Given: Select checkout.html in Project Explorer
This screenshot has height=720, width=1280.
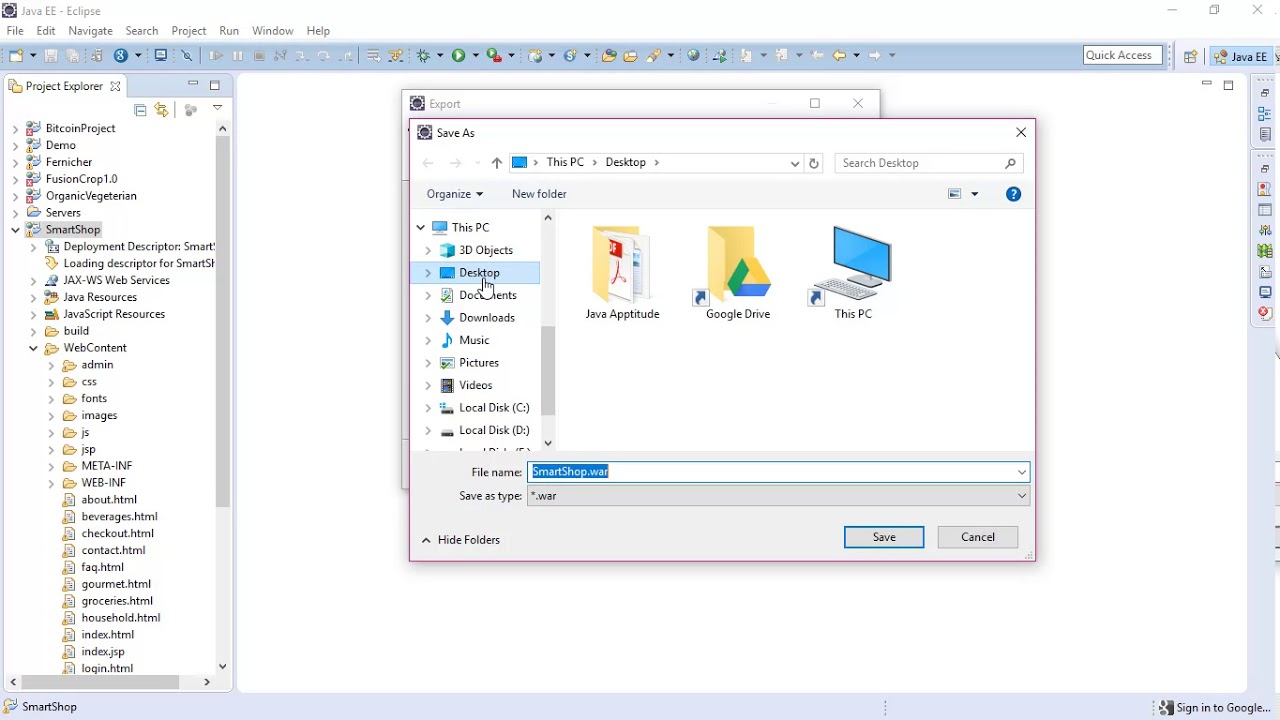Looking at the screenshot, I should pyautogui.click(x=117, y=534).
